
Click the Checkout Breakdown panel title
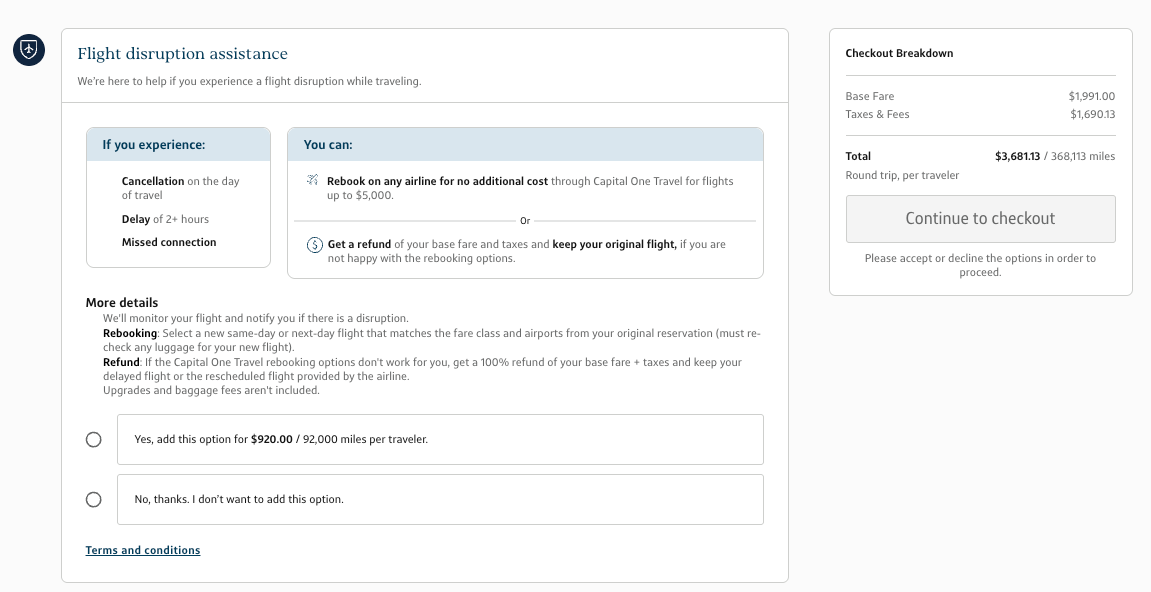[x=899, y=53]
